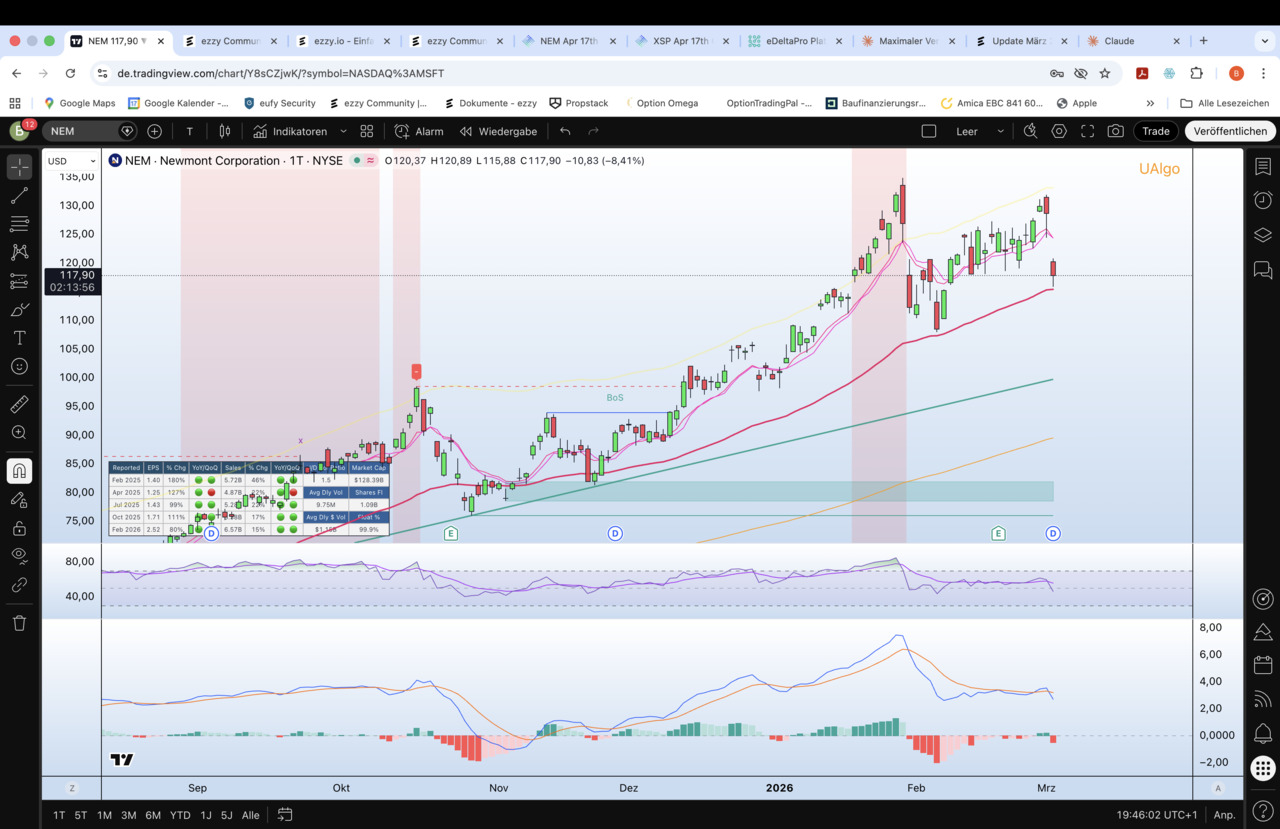Image resolution: width=1280 pixels, height=829 pixels.
Task: Select the text annotation tool
Action: [x=19, y=338]
